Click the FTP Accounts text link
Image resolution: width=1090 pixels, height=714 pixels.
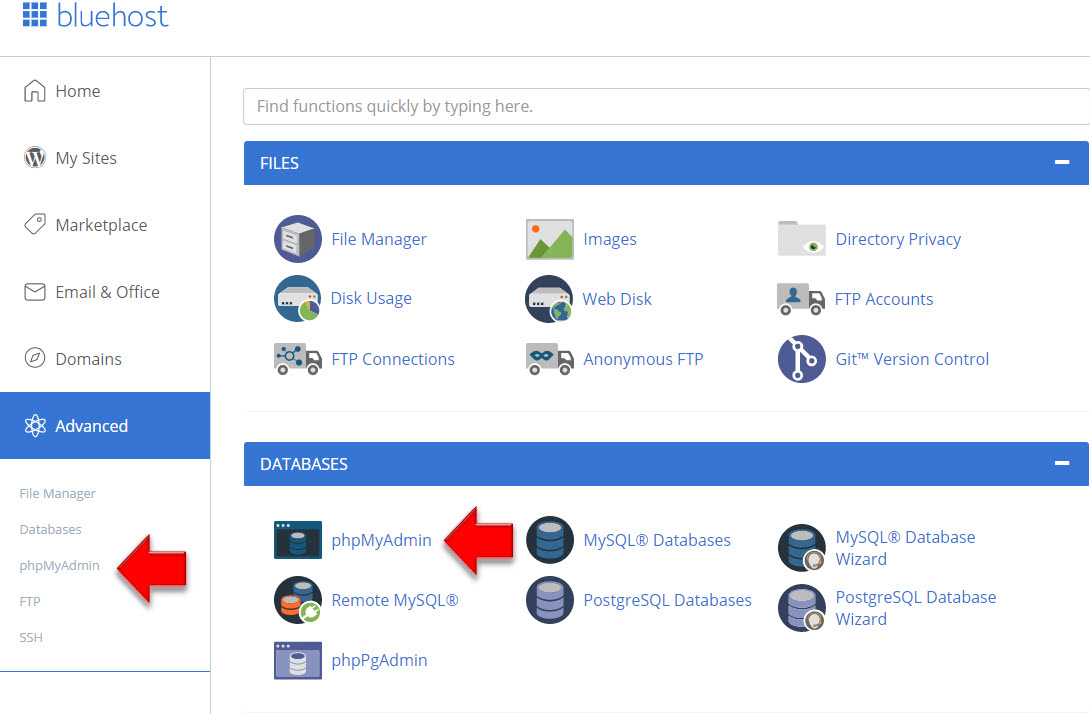tap(884, 299)
